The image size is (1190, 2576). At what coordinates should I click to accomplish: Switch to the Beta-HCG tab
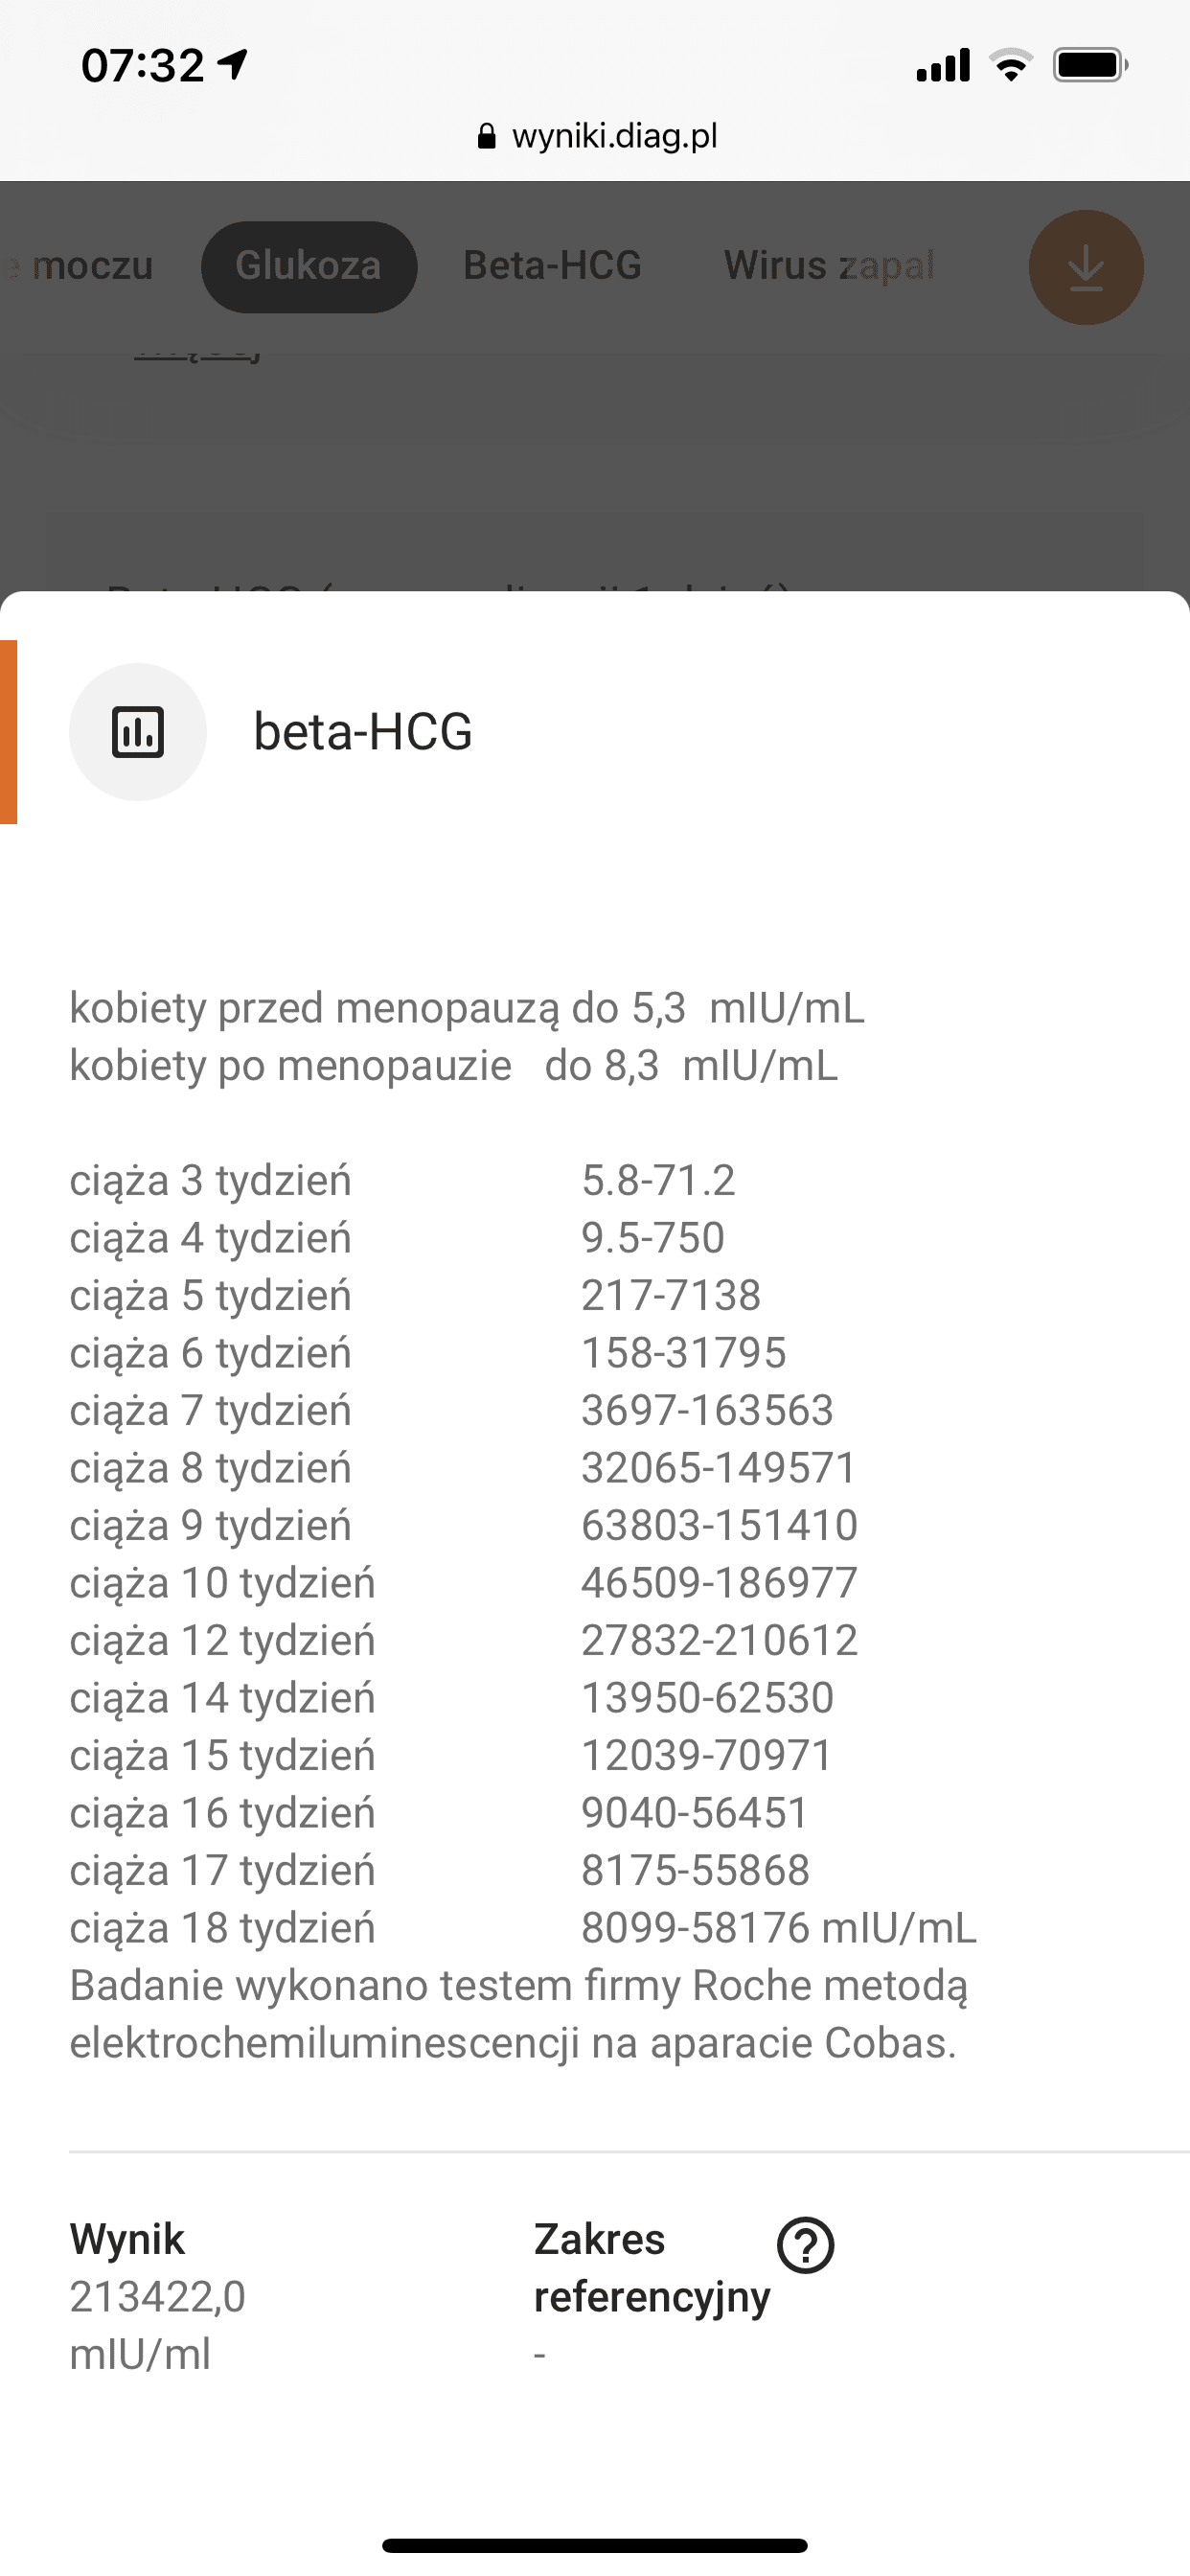(552, 266)
